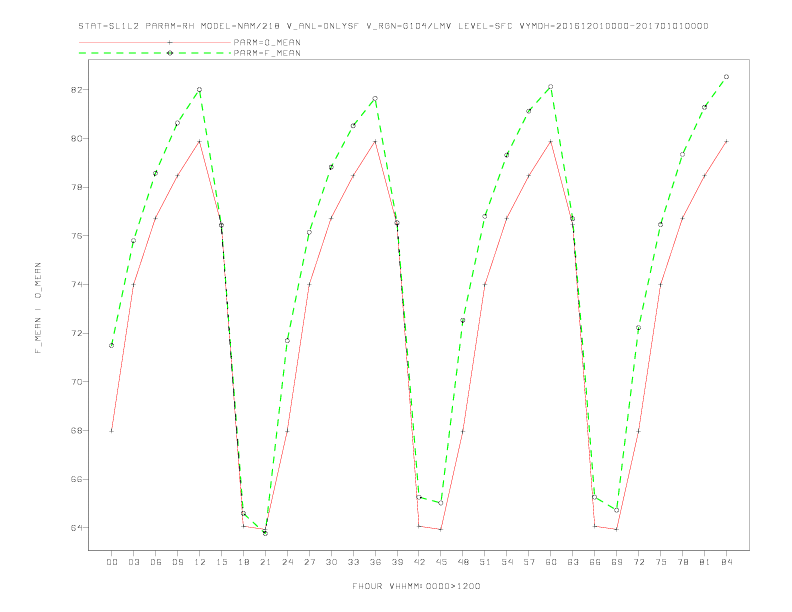Click the y-axis tick label 82
This screenshot has width=792, height=612.
pos(76,90)
